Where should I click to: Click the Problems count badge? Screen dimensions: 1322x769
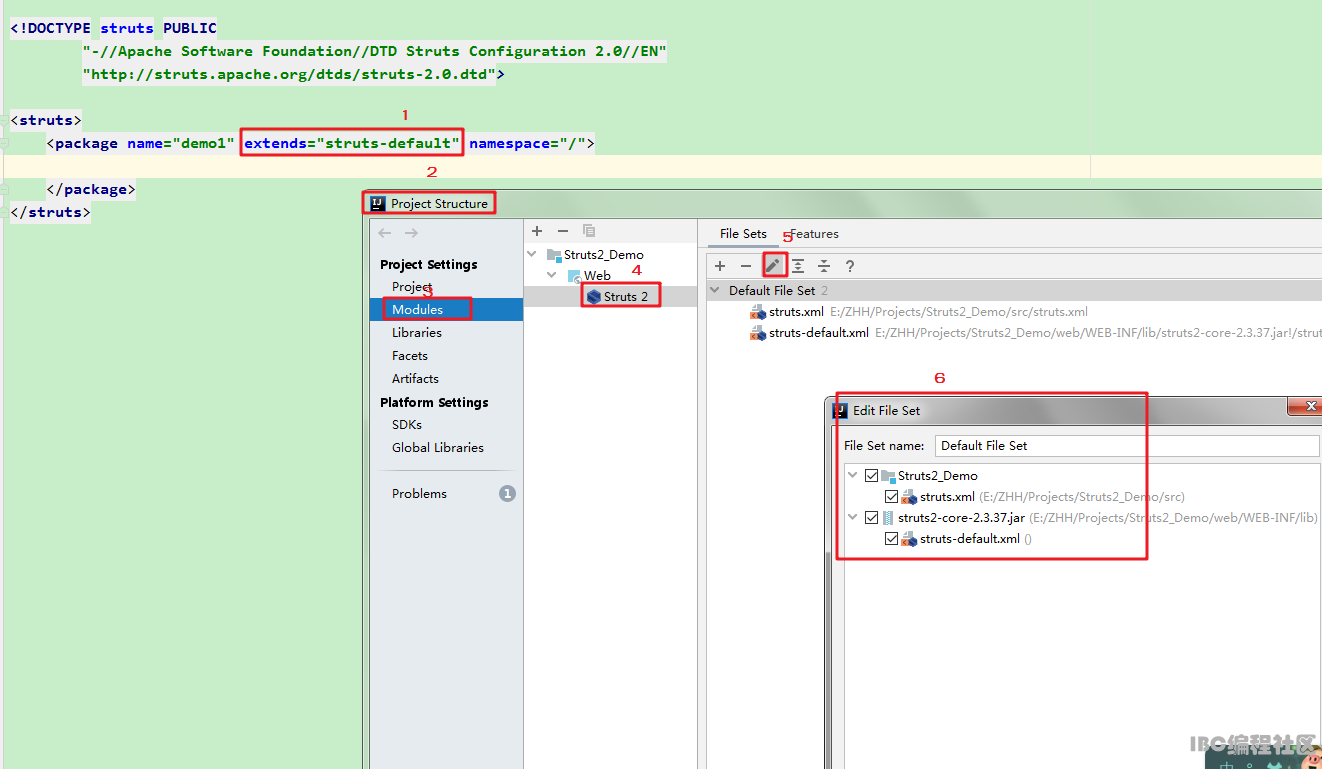[507, 494]
